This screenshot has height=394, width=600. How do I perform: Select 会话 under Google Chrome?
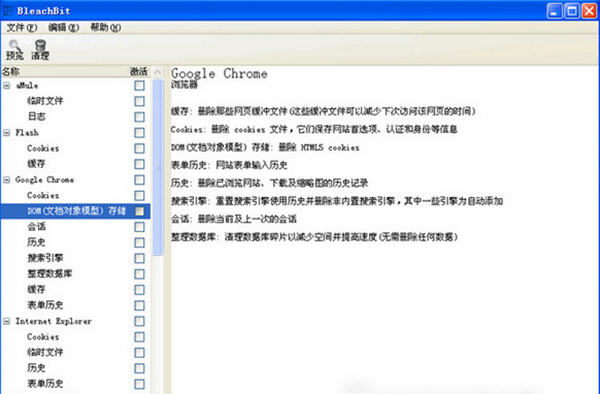click(x=36, y=227)
